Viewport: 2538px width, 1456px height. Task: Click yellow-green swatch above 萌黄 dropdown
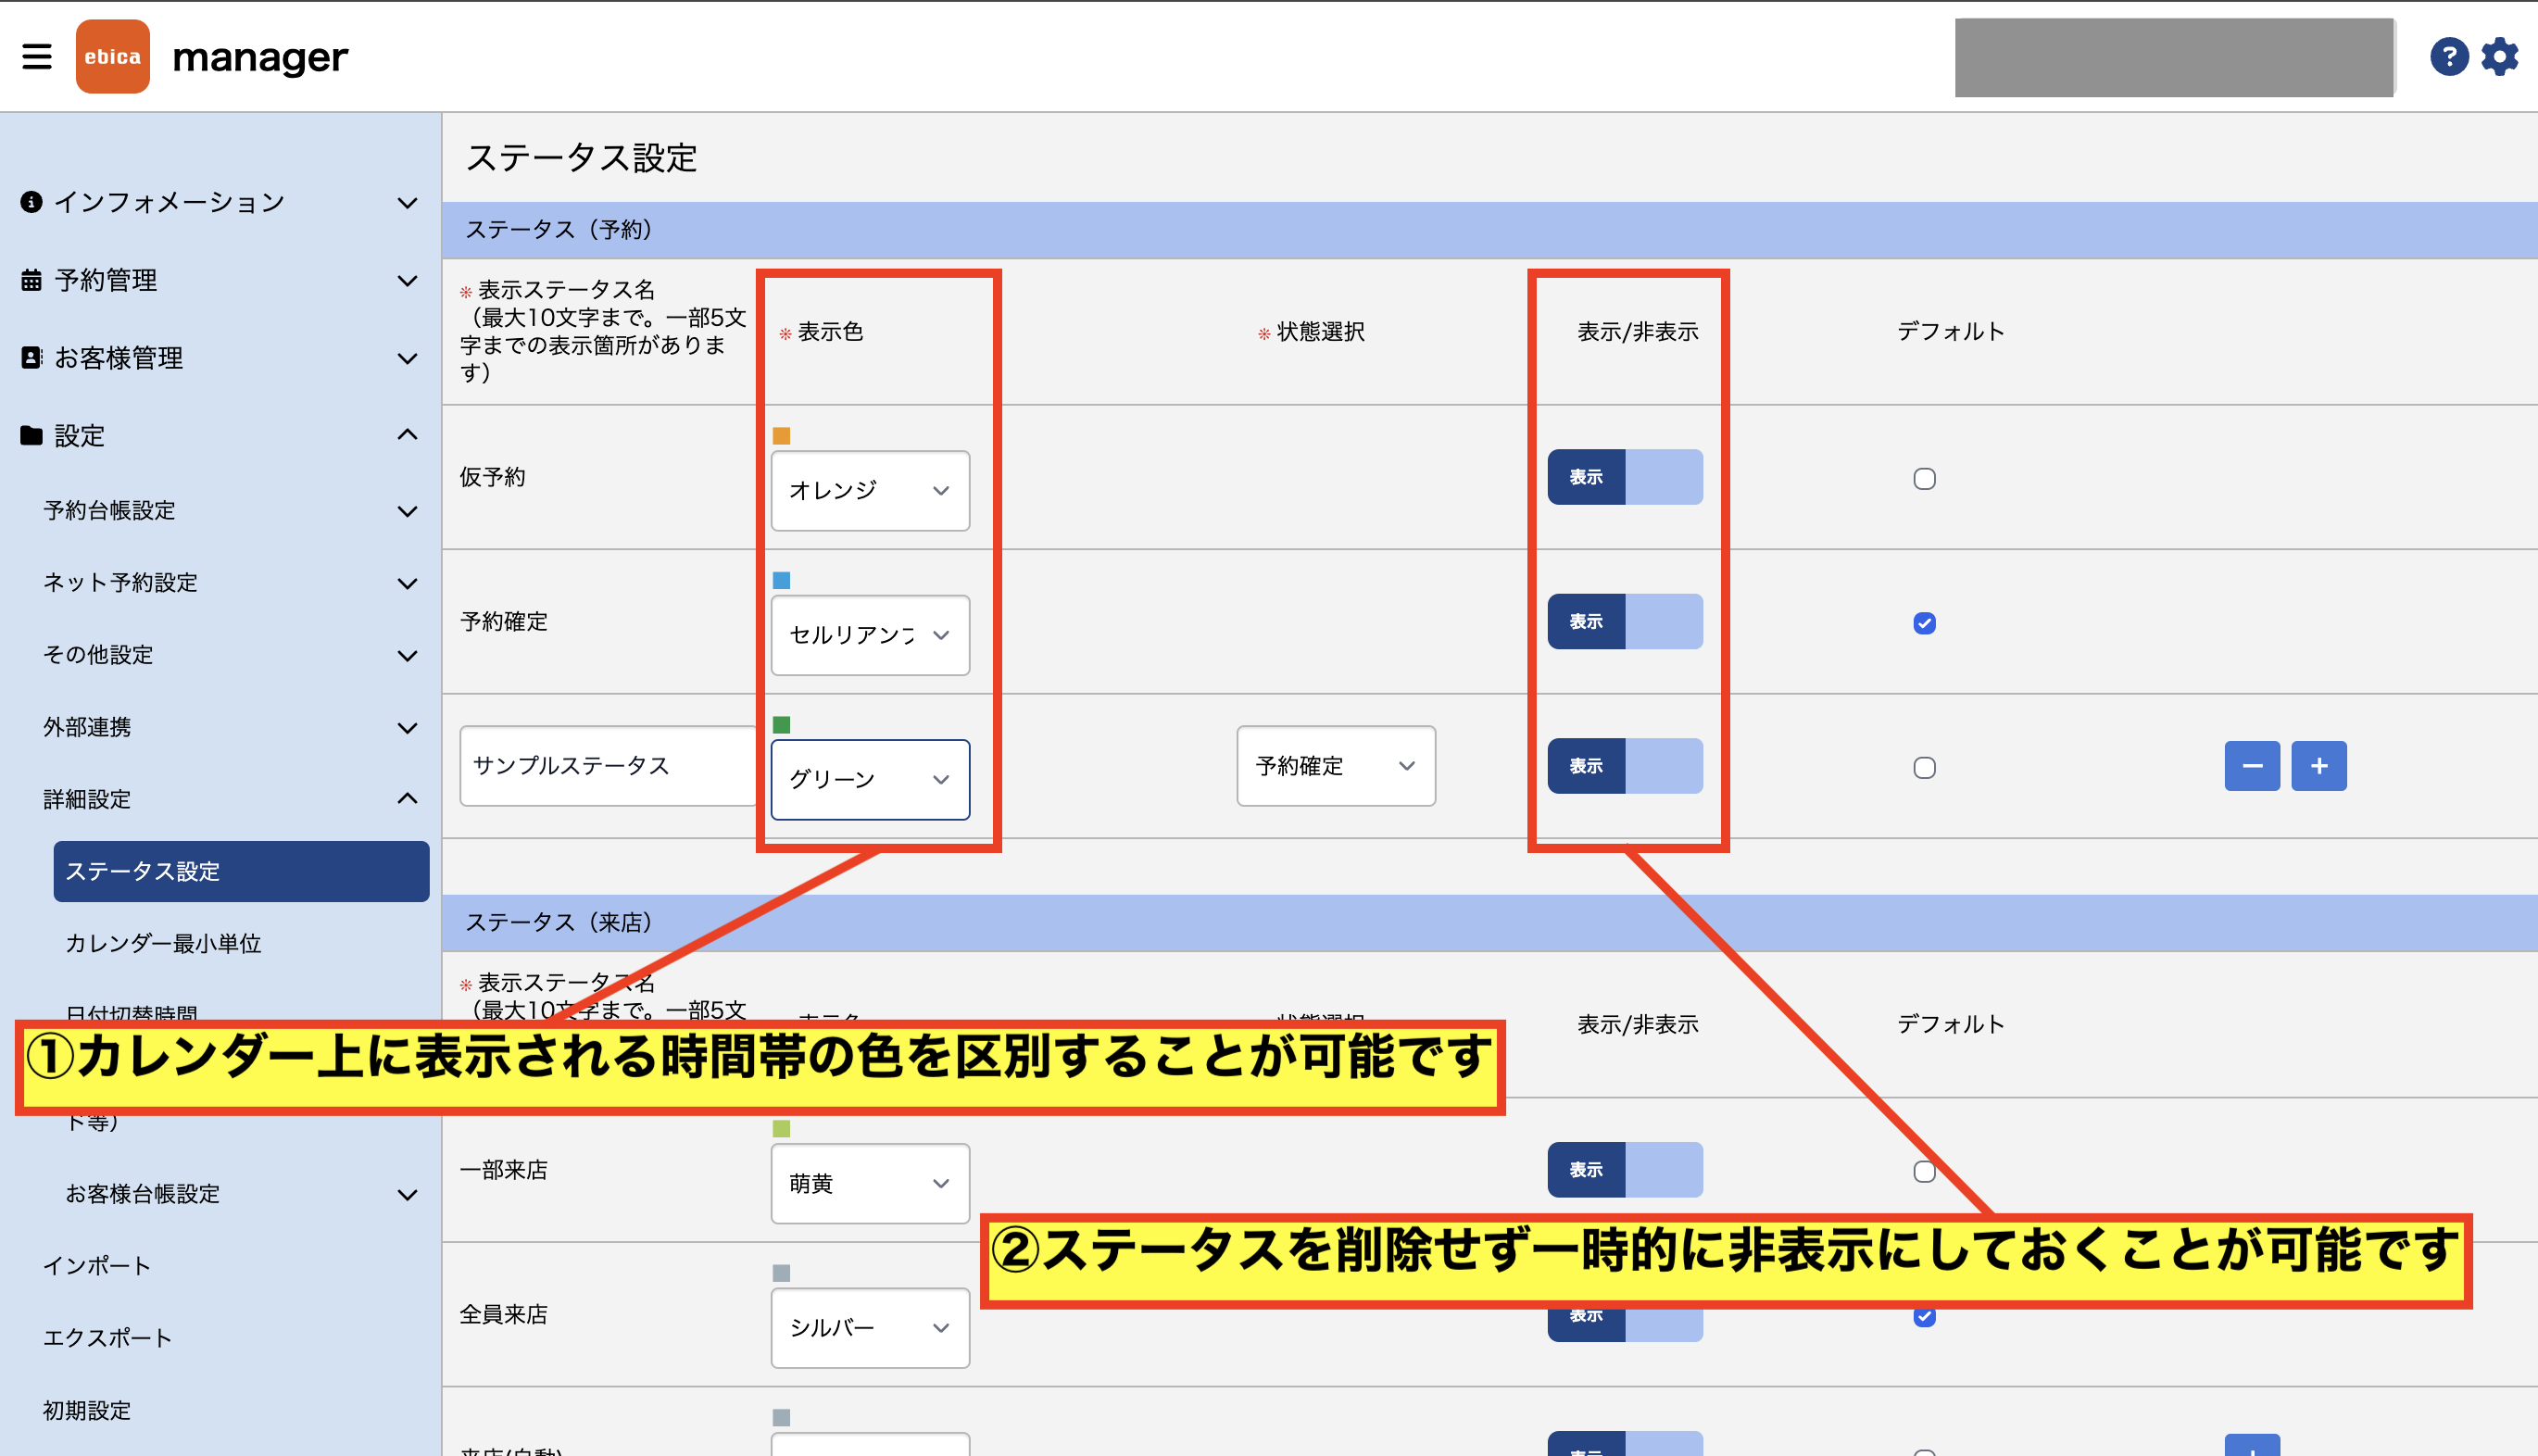pos(782,1129)
